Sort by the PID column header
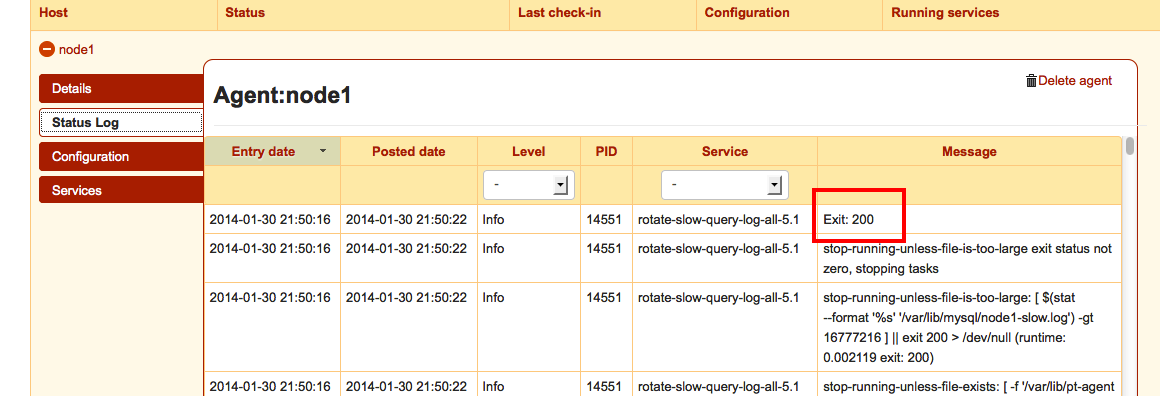The height and width of the screenshot is (396, 1160). 606,151
